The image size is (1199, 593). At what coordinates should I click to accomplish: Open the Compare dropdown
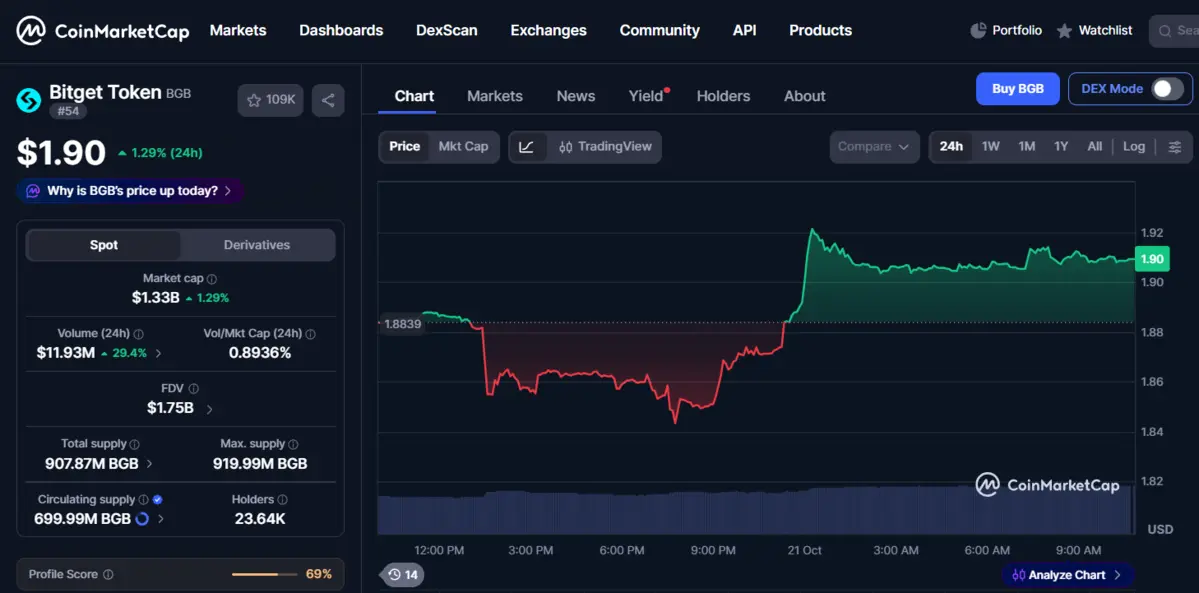pos(874,147)
